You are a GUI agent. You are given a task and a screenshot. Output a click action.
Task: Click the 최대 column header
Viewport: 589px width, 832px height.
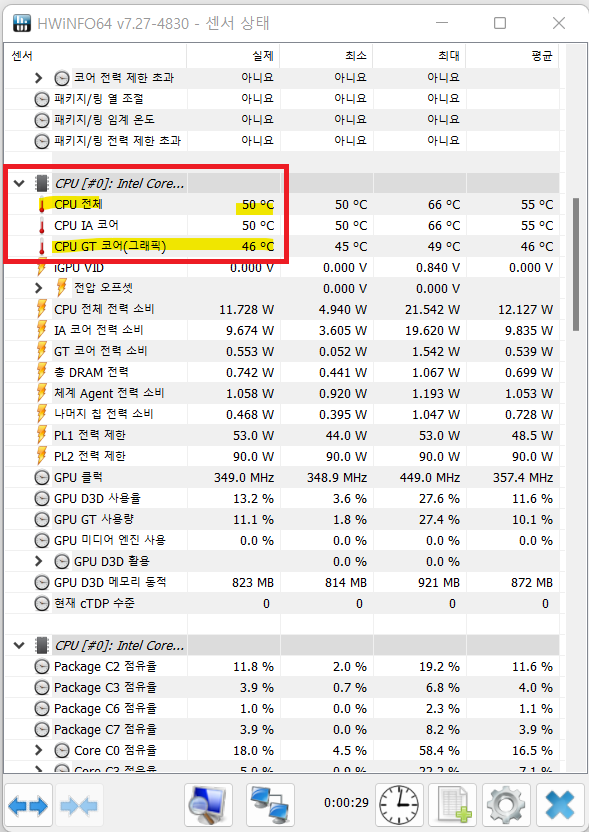(419, 55)
